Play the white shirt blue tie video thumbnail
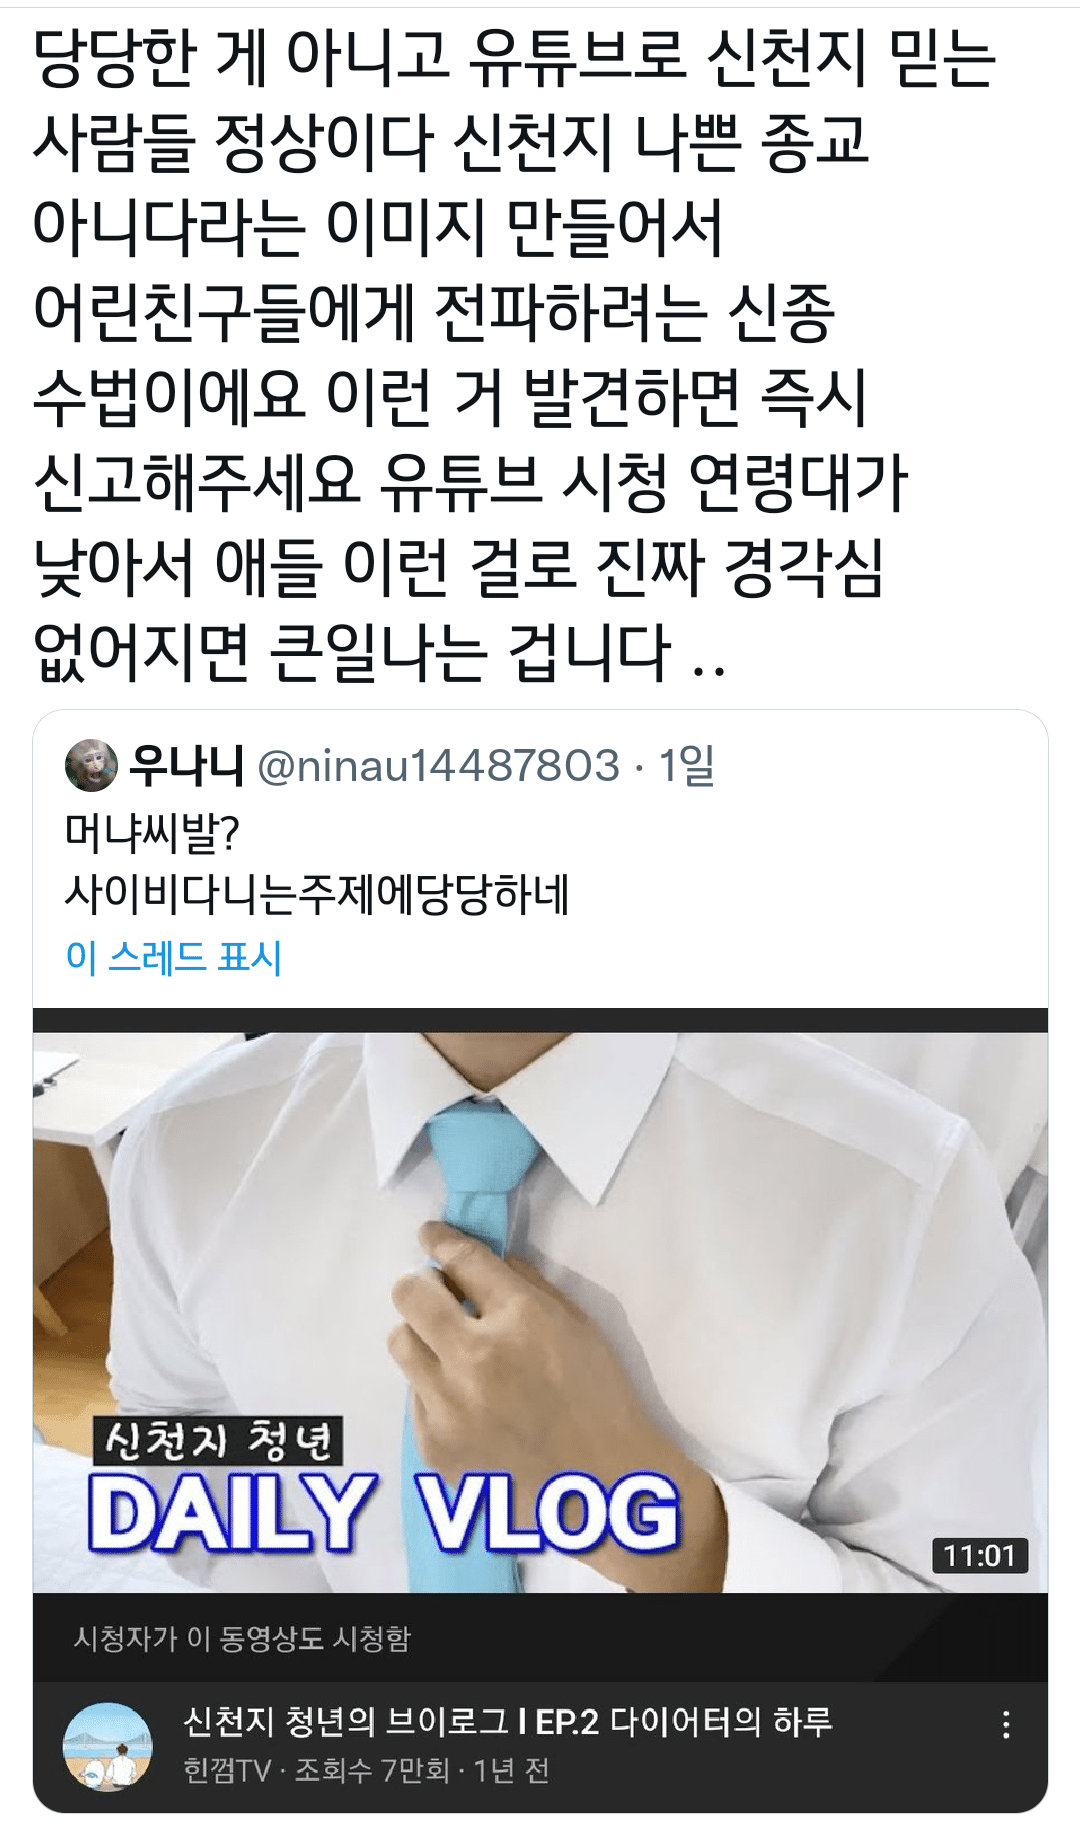 point(540,1311)
